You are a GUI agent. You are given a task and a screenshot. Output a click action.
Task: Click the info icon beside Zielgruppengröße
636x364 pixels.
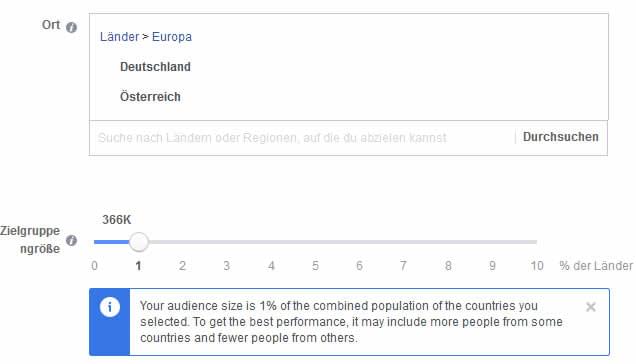71,240
